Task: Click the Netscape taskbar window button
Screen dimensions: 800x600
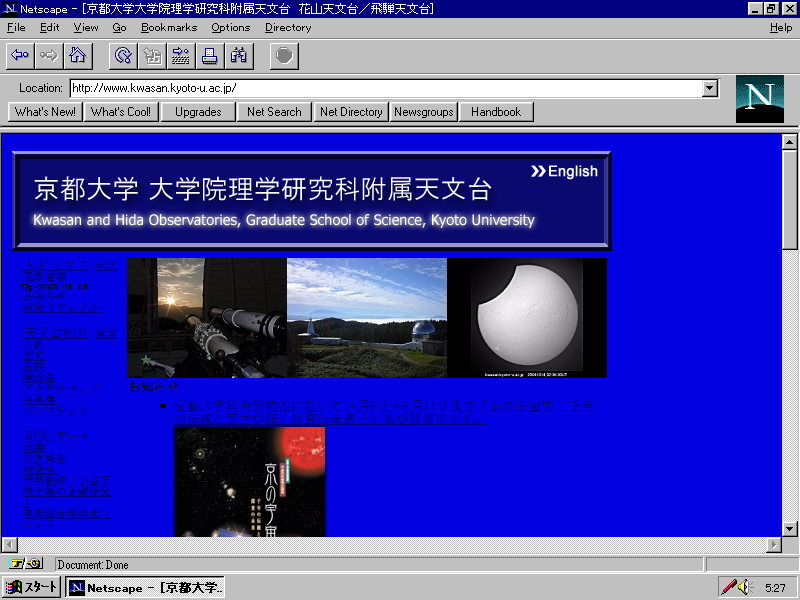Action: tap(145, 587)
